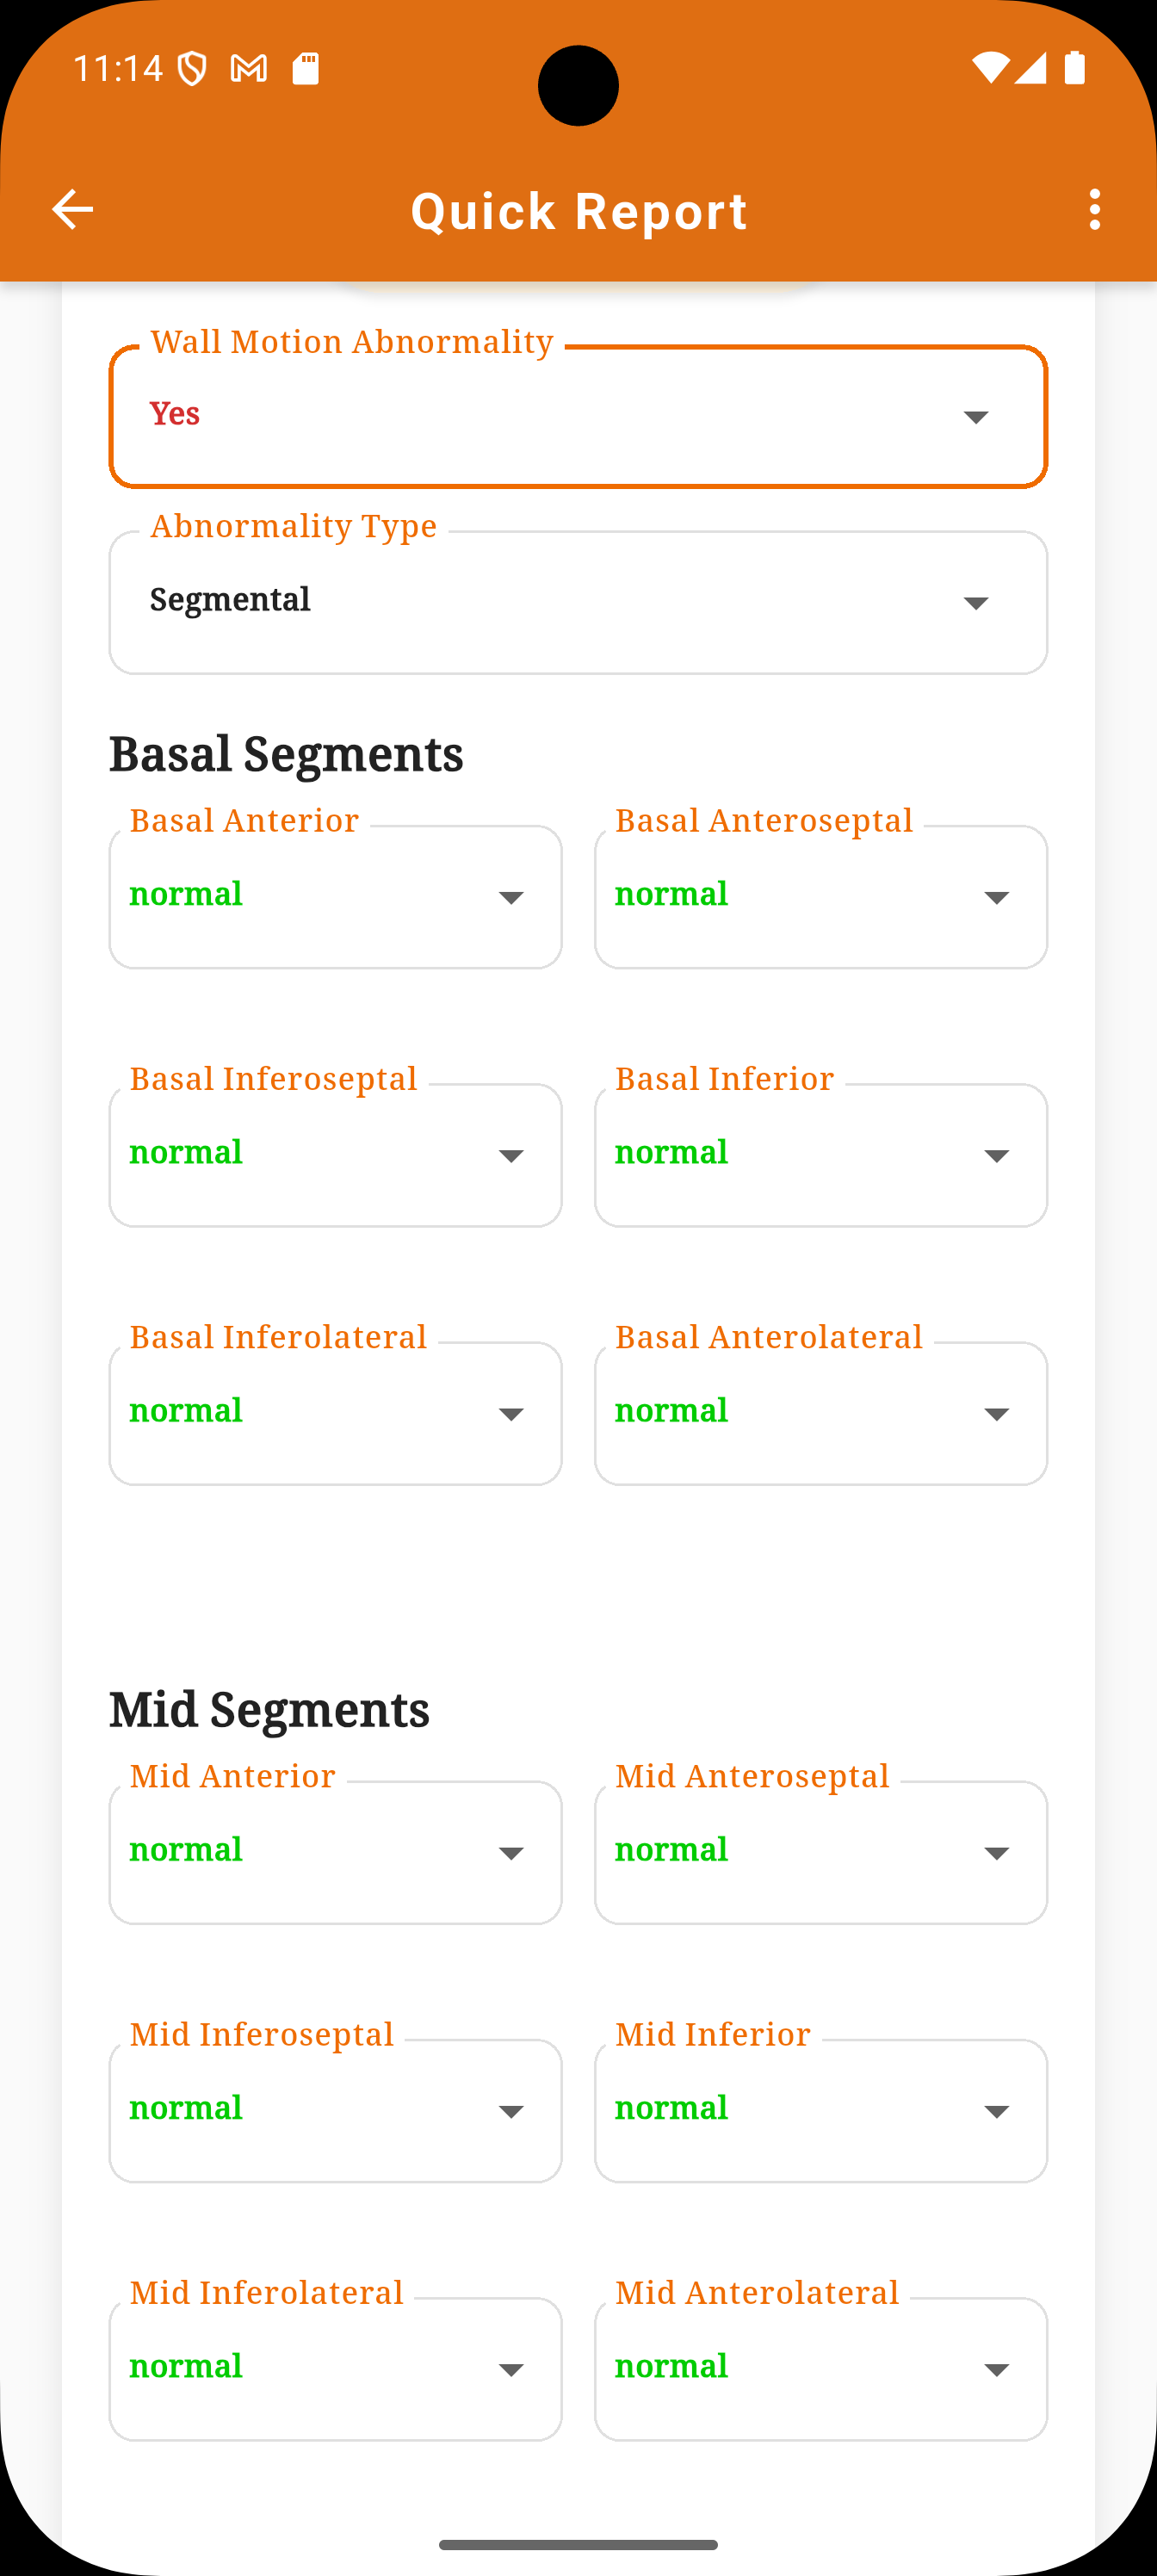Open the three-dot overflow menu
The height and width of the screenshot is (2576, 1157).
tap(1095, 210)
